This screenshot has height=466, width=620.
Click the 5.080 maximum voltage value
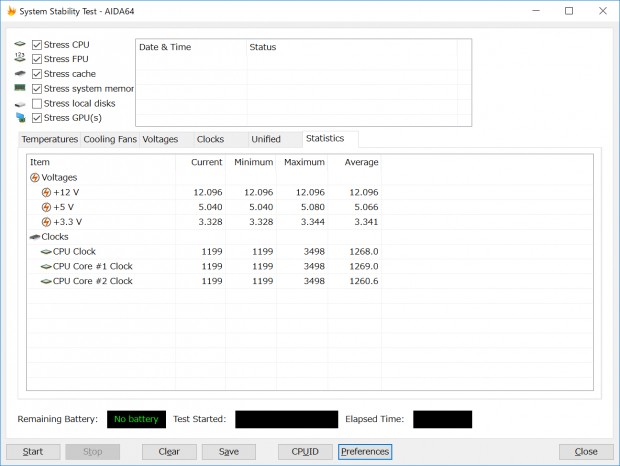(312, 207)
